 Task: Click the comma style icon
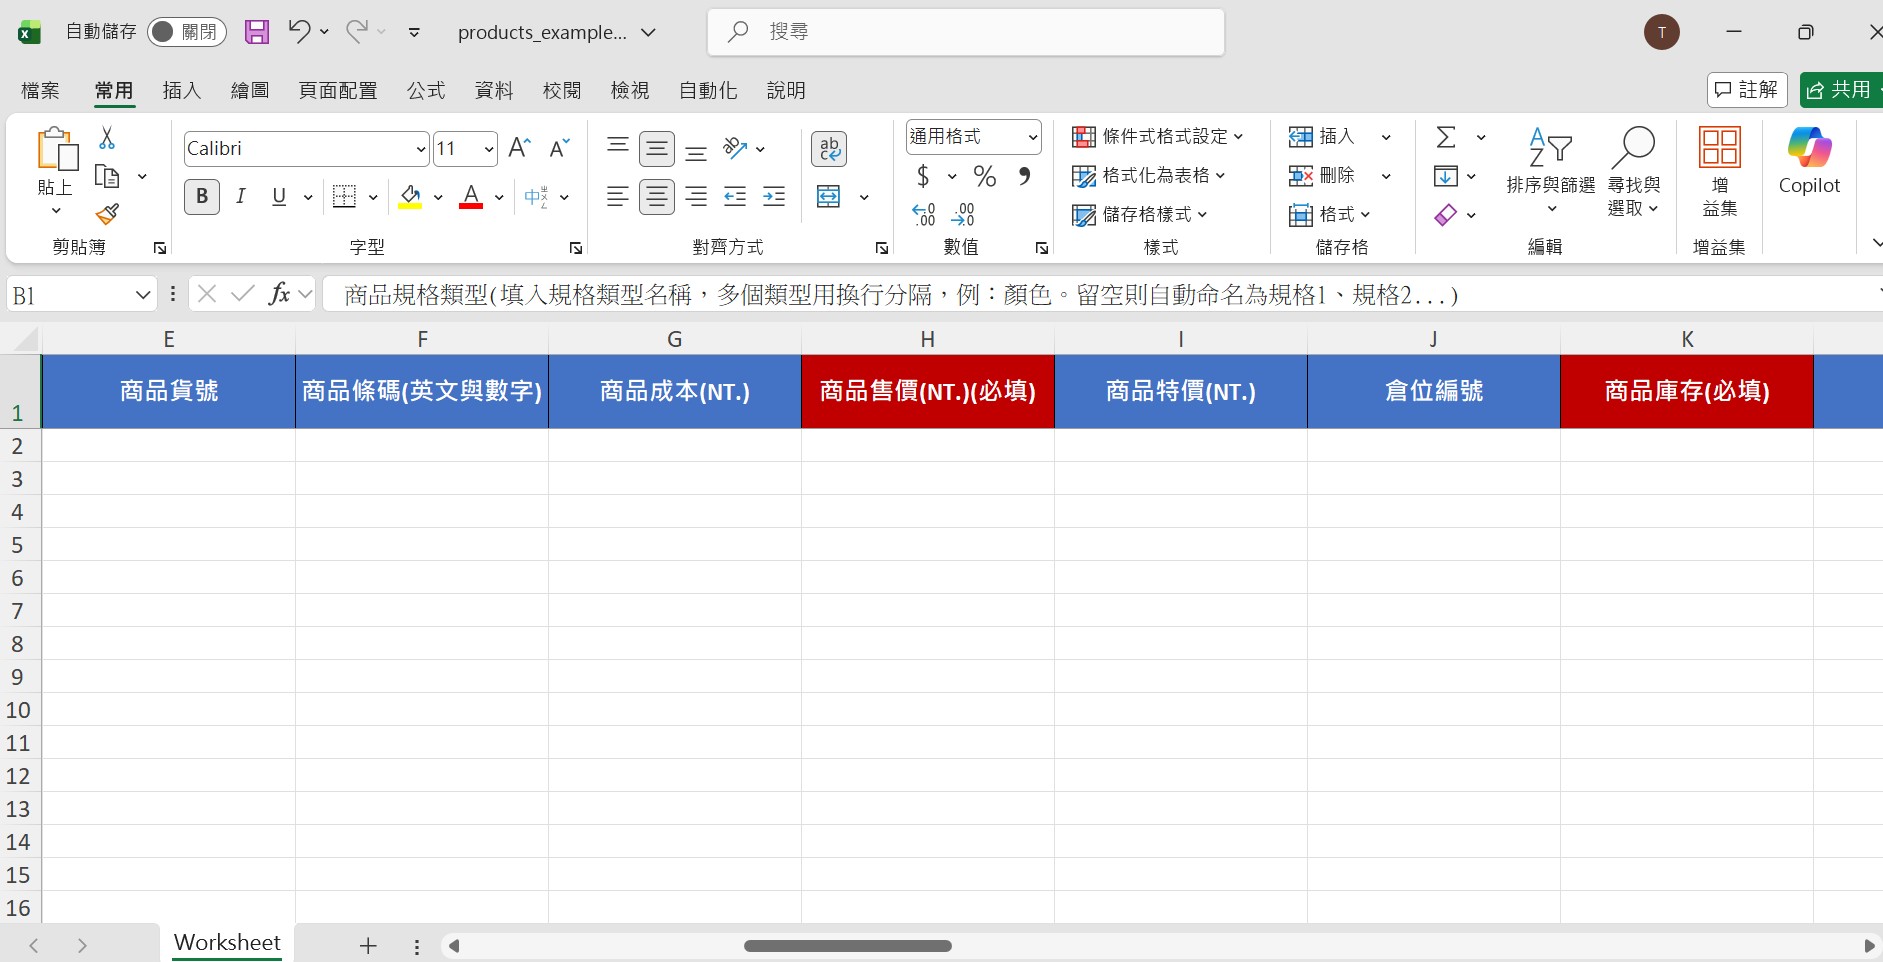1024,176
